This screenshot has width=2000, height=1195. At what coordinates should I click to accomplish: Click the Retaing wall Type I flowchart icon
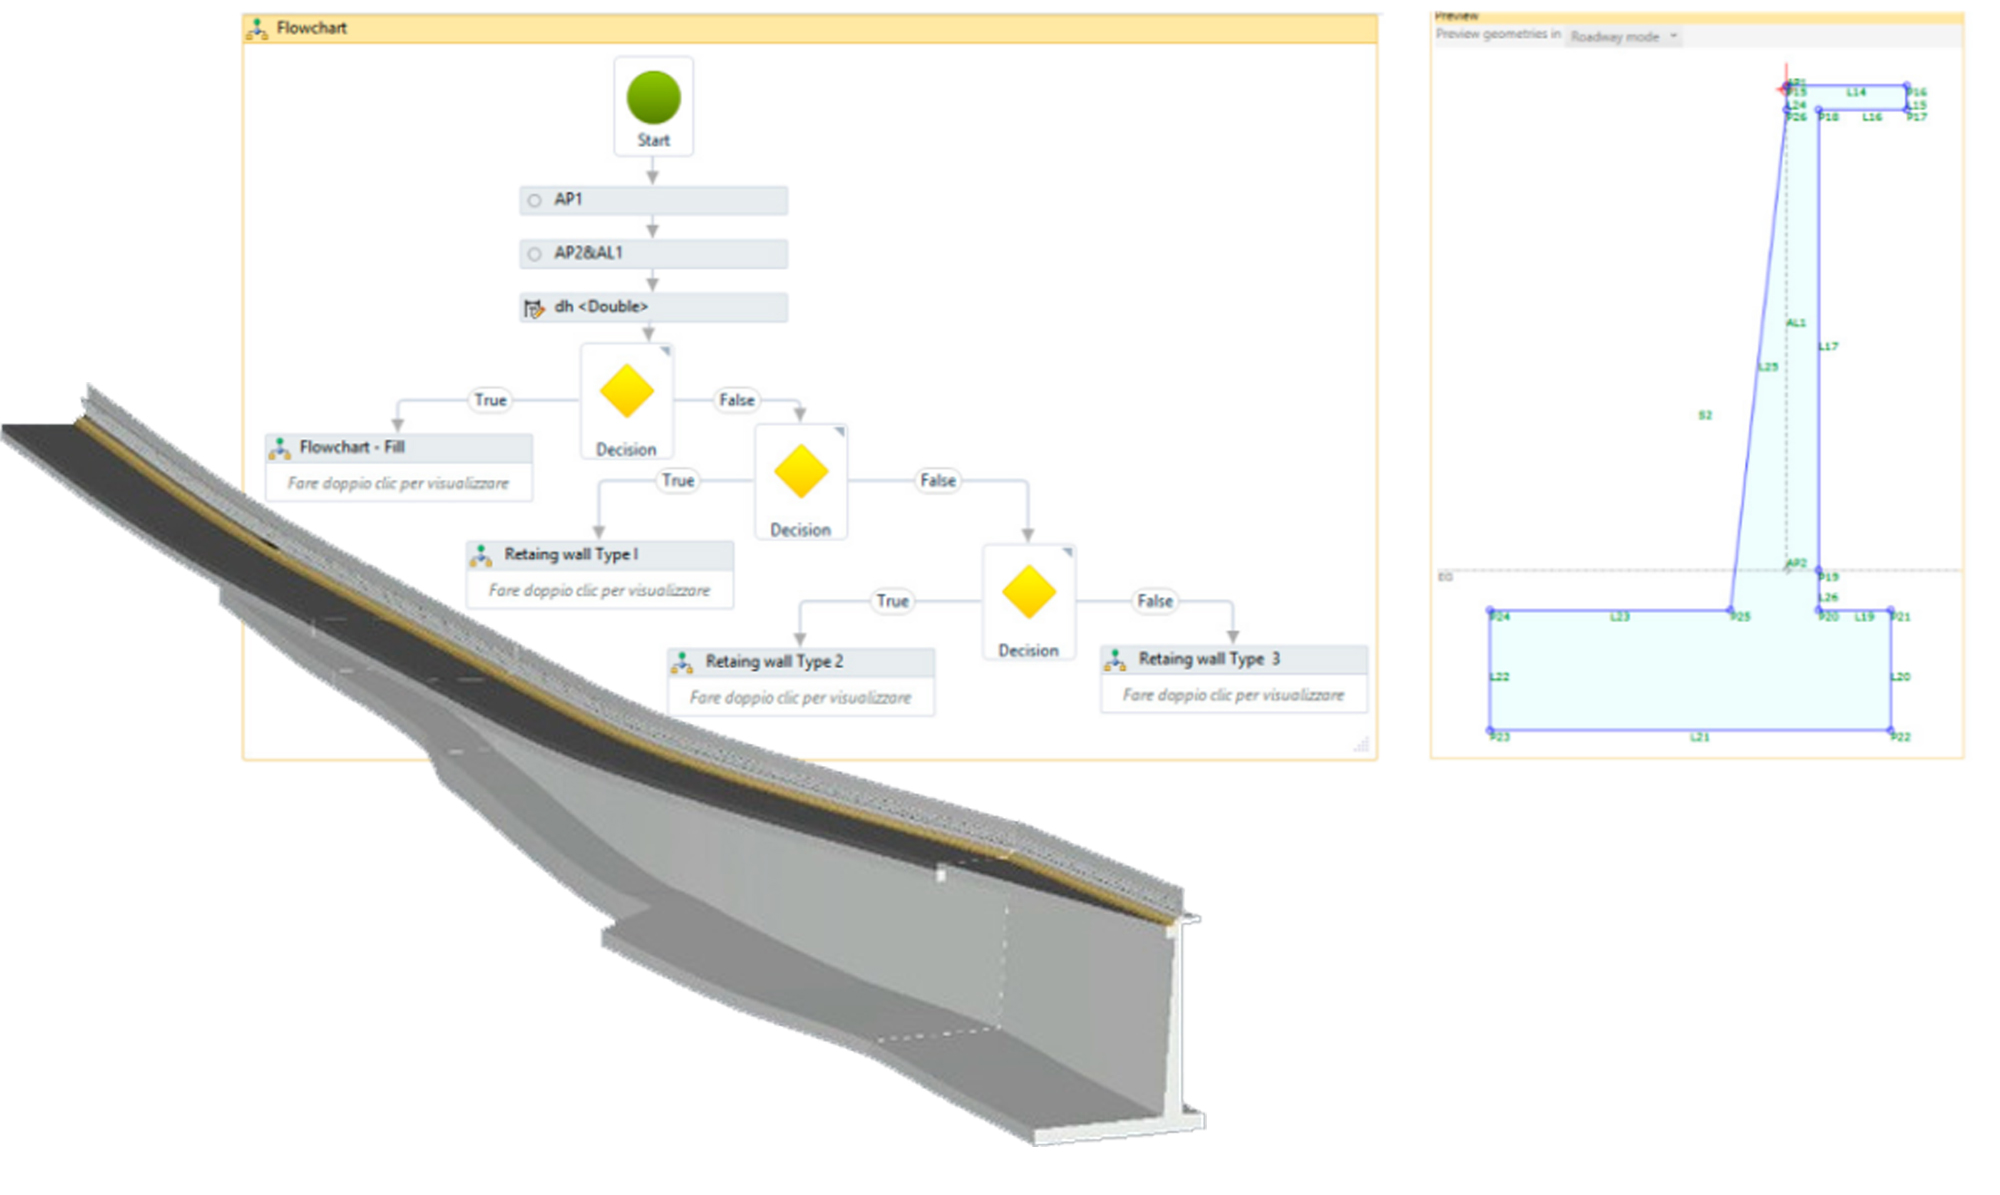tap(481, 556)
